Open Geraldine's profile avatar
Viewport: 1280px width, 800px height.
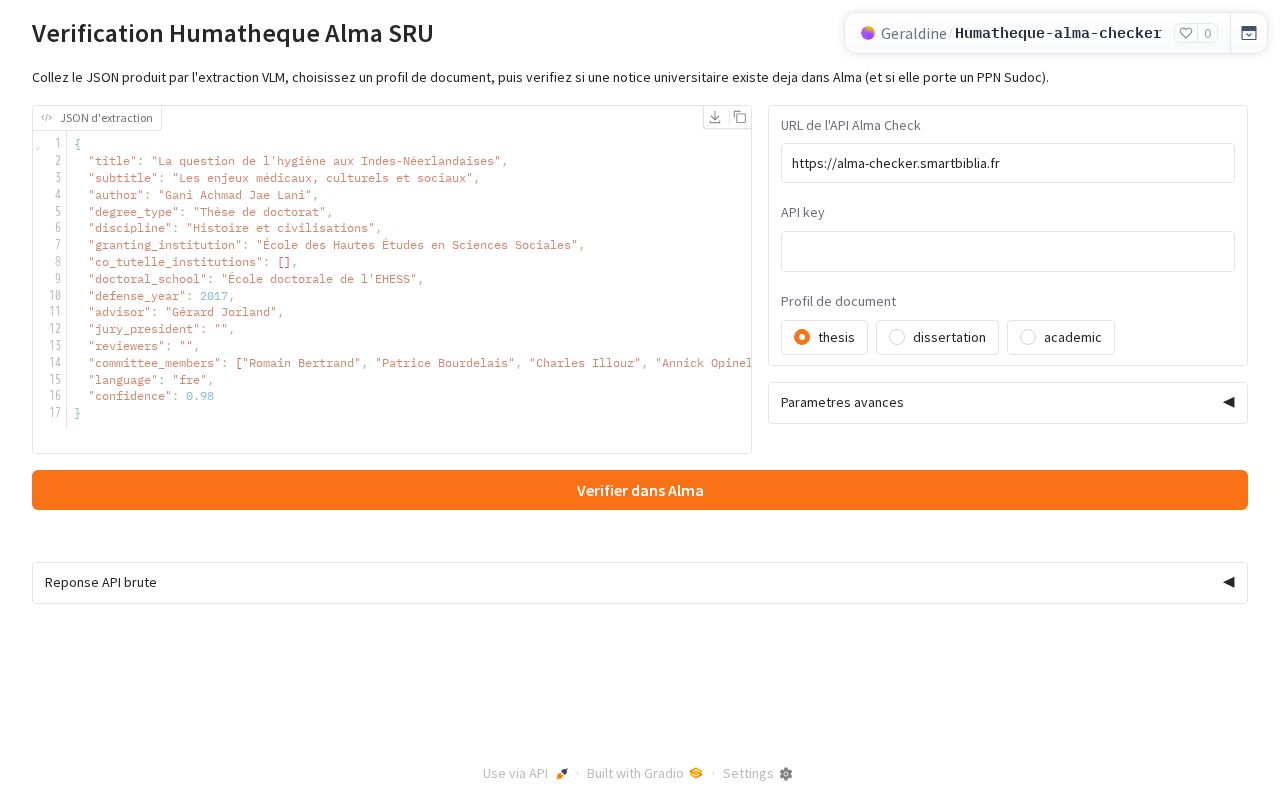(x=868, y=33)
